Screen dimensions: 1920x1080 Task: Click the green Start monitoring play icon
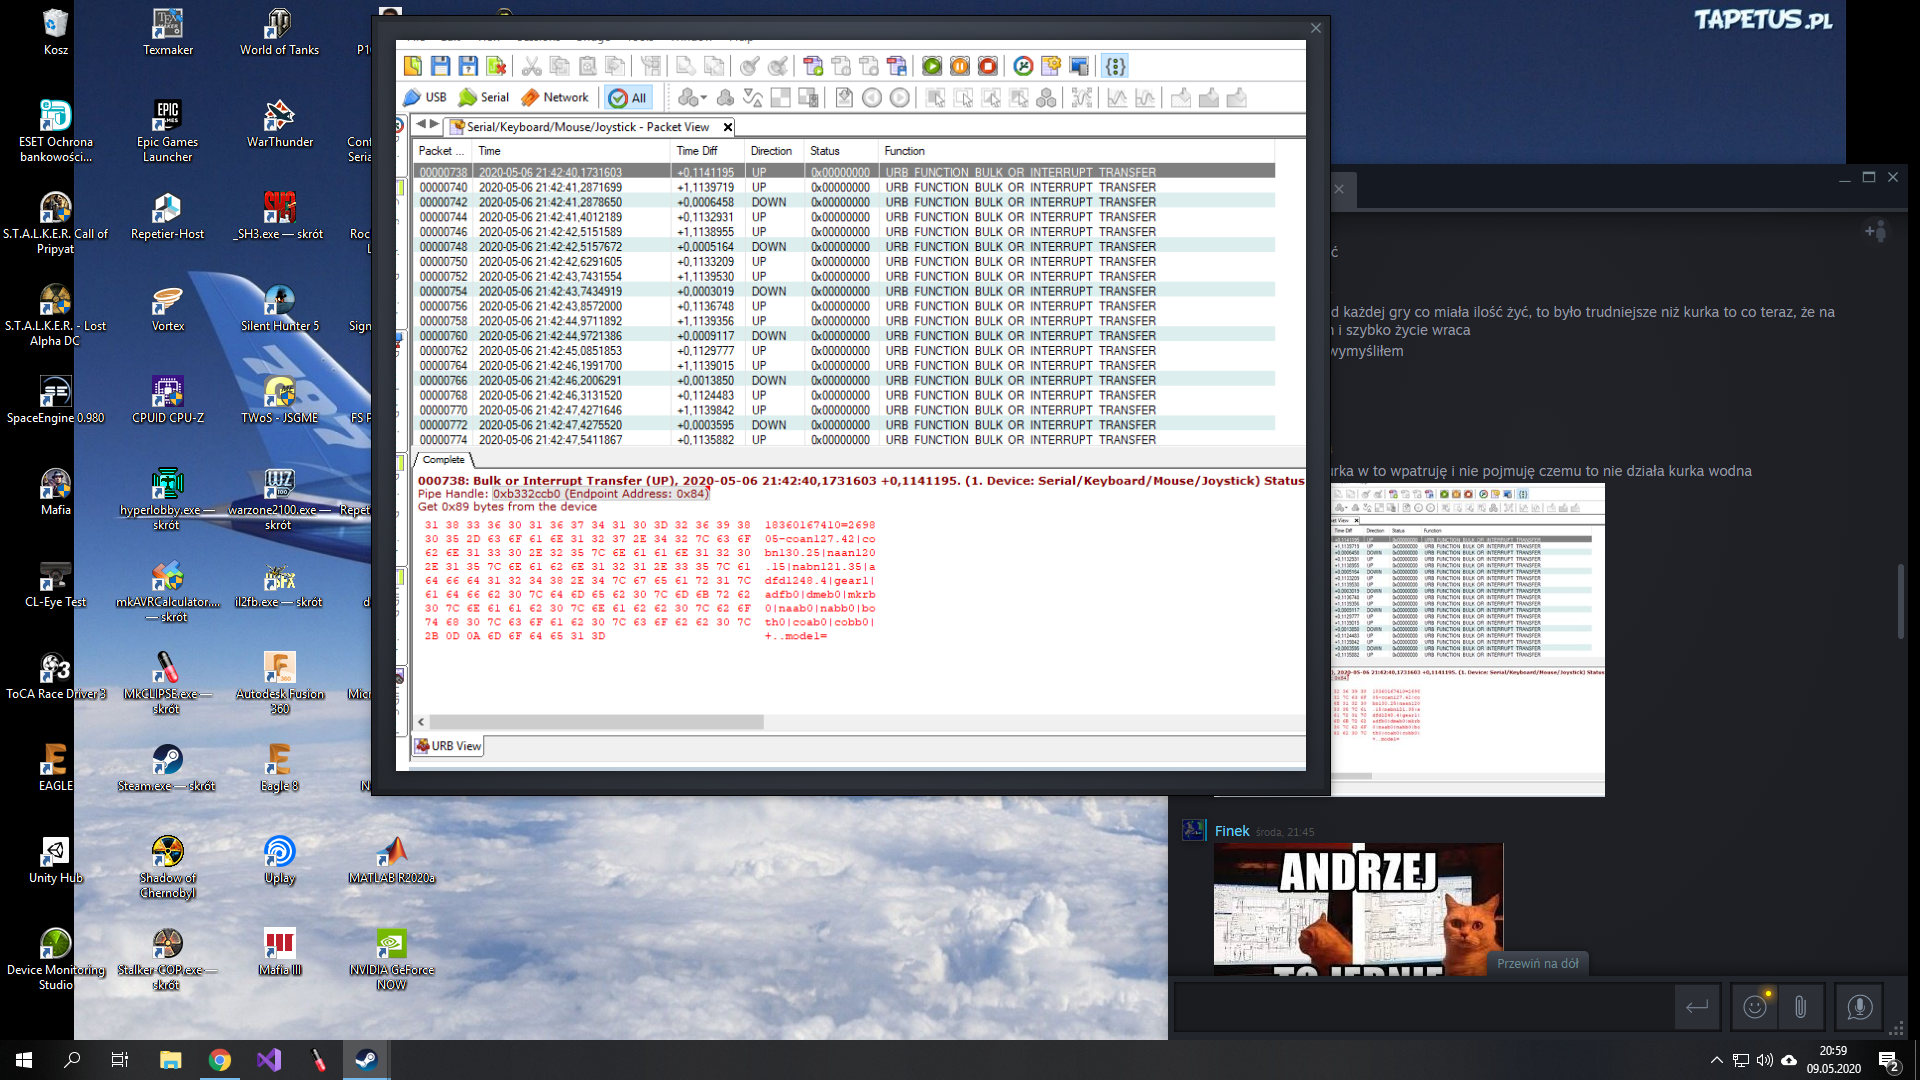(931, 66)
